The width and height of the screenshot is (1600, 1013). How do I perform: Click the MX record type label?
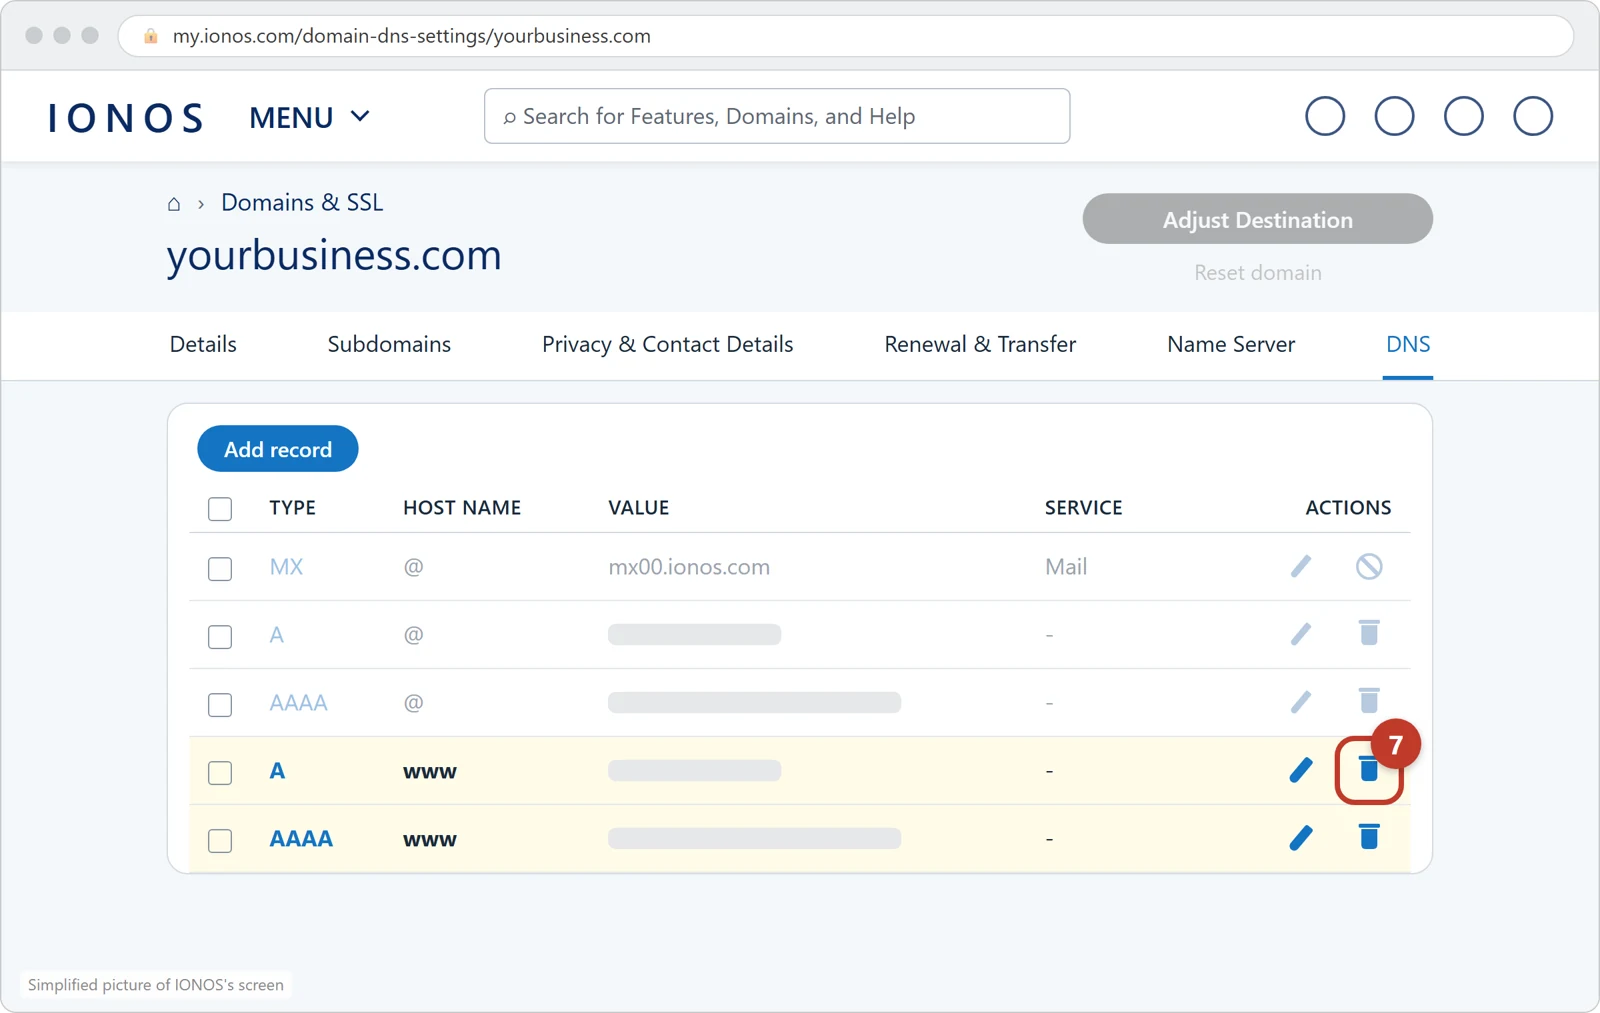pyautogui.click(x=286, y=567)
